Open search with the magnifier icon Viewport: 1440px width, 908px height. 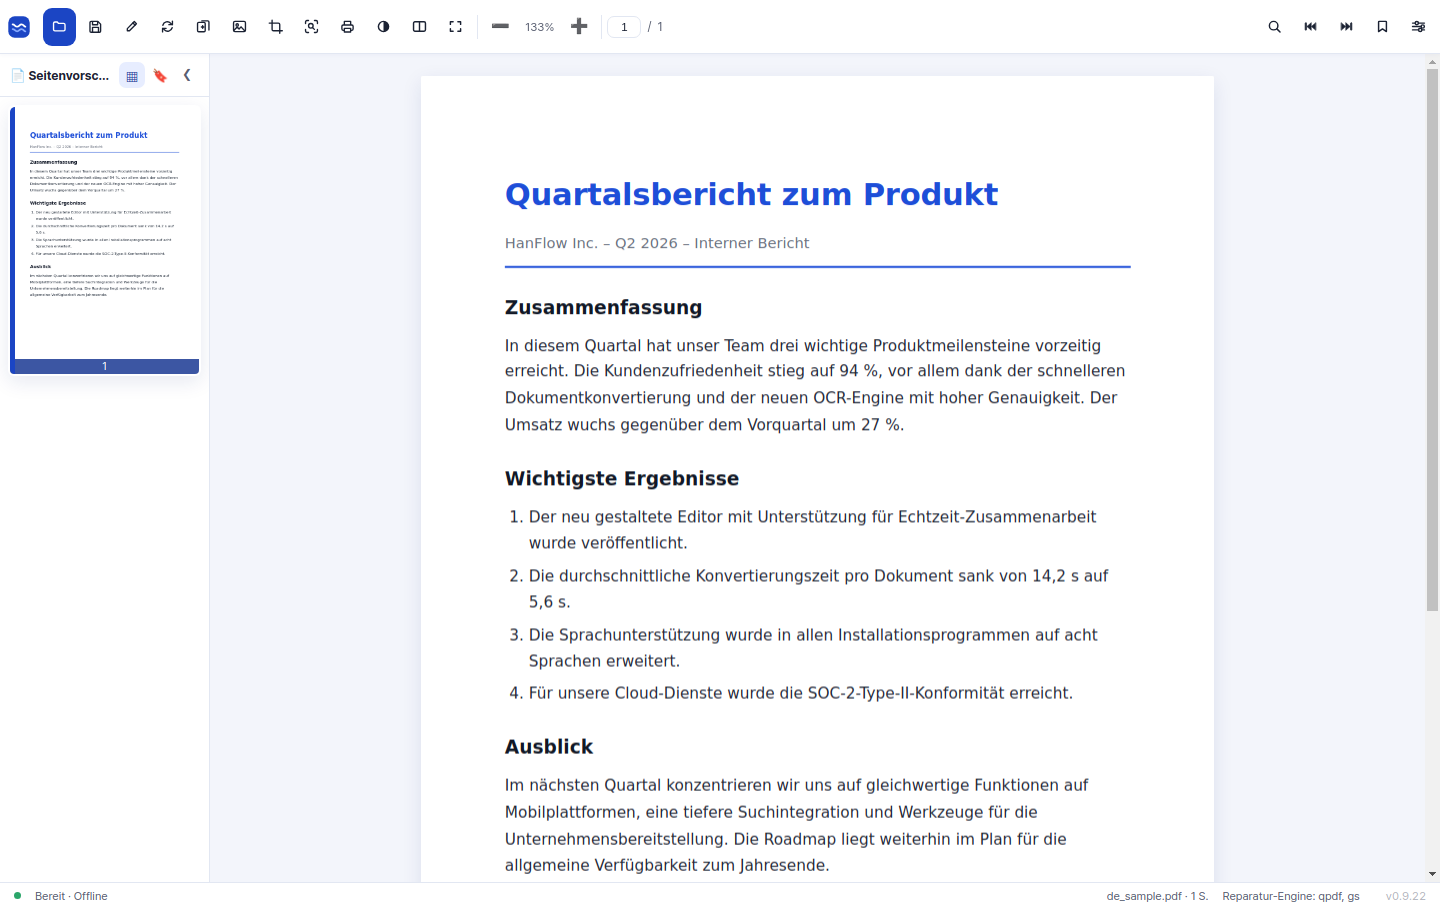(1274, 27)
